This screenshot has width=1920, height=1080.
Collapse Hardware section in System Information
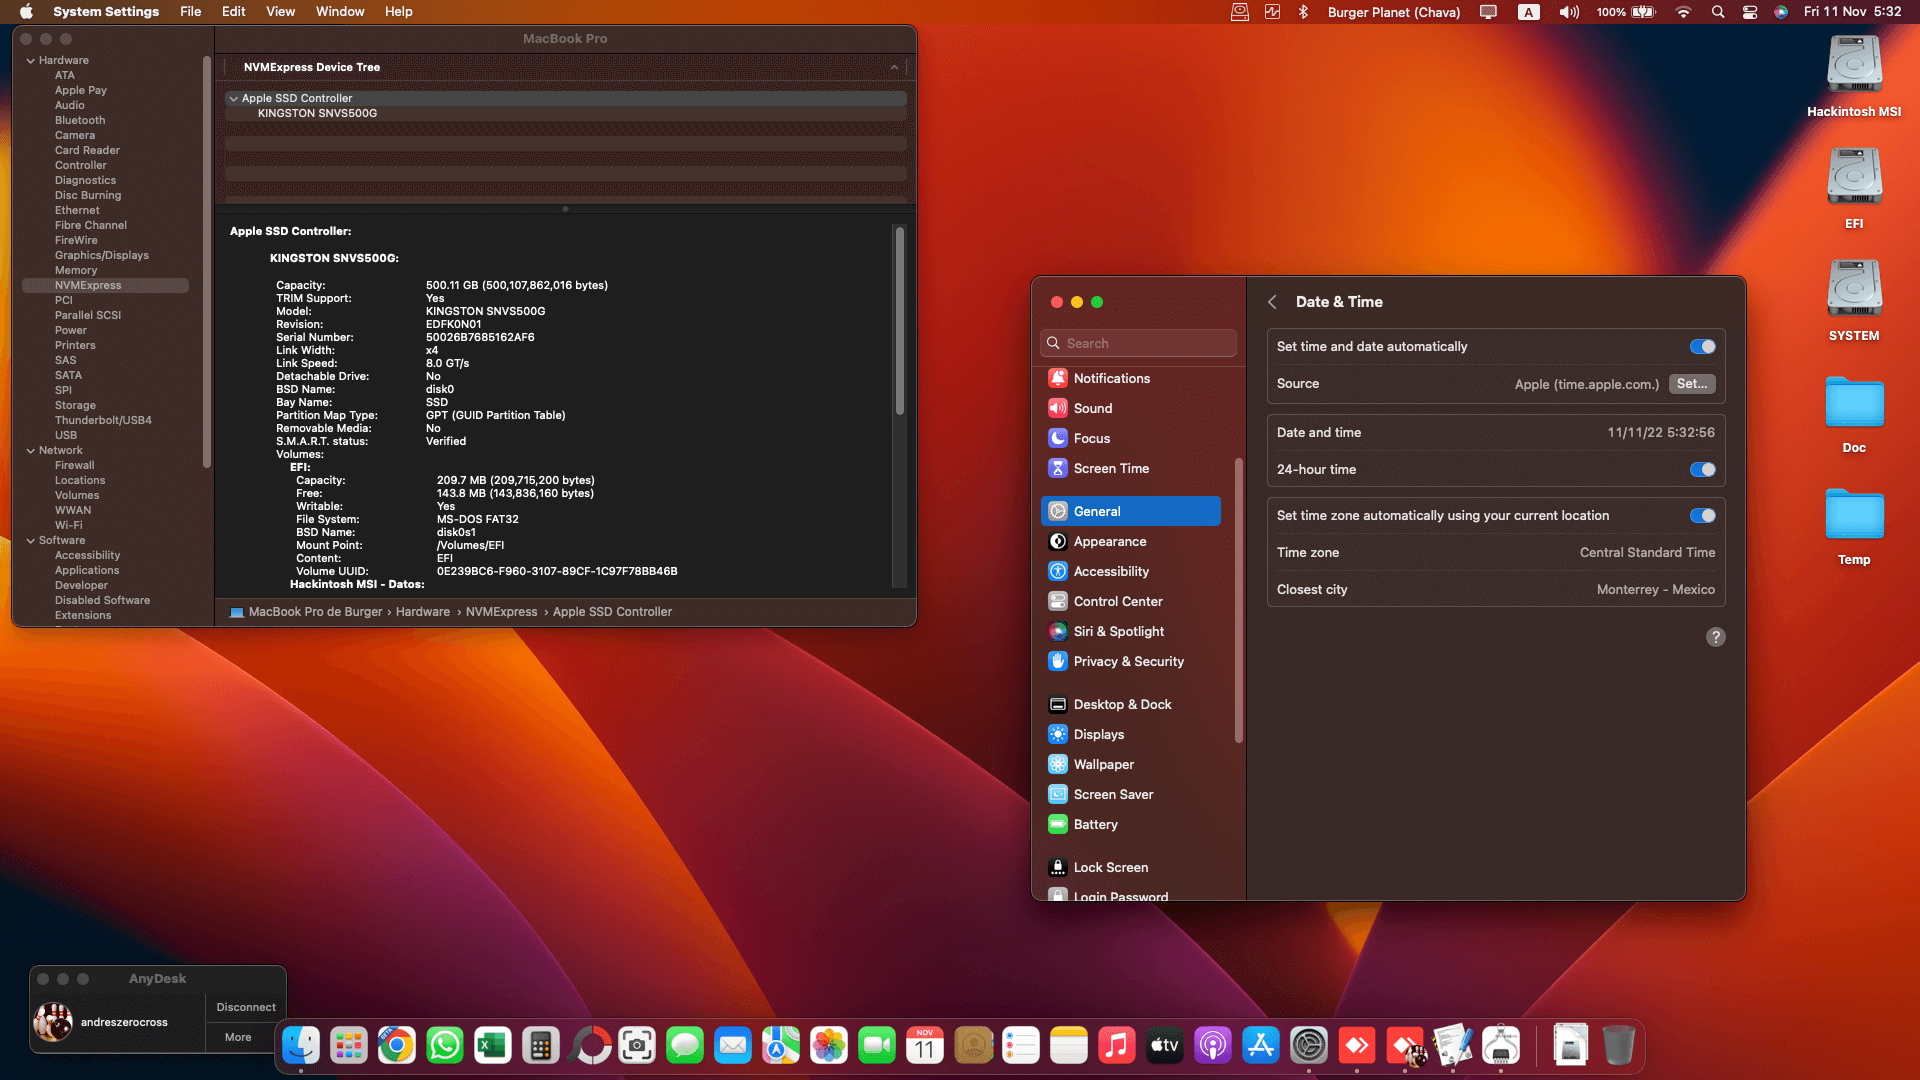pyautogui.click(x=31, y=61)
